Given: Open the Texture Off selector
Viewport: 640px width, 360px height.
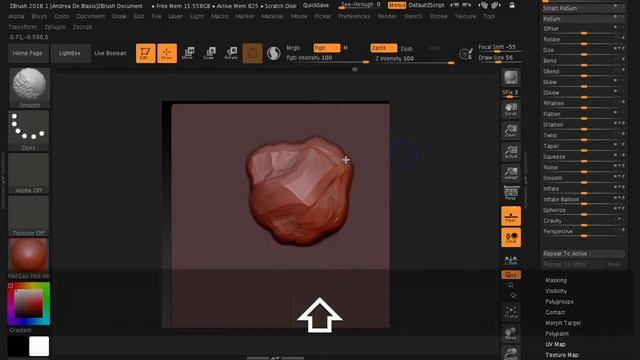Looking at the screenshot, I should 29,216.
